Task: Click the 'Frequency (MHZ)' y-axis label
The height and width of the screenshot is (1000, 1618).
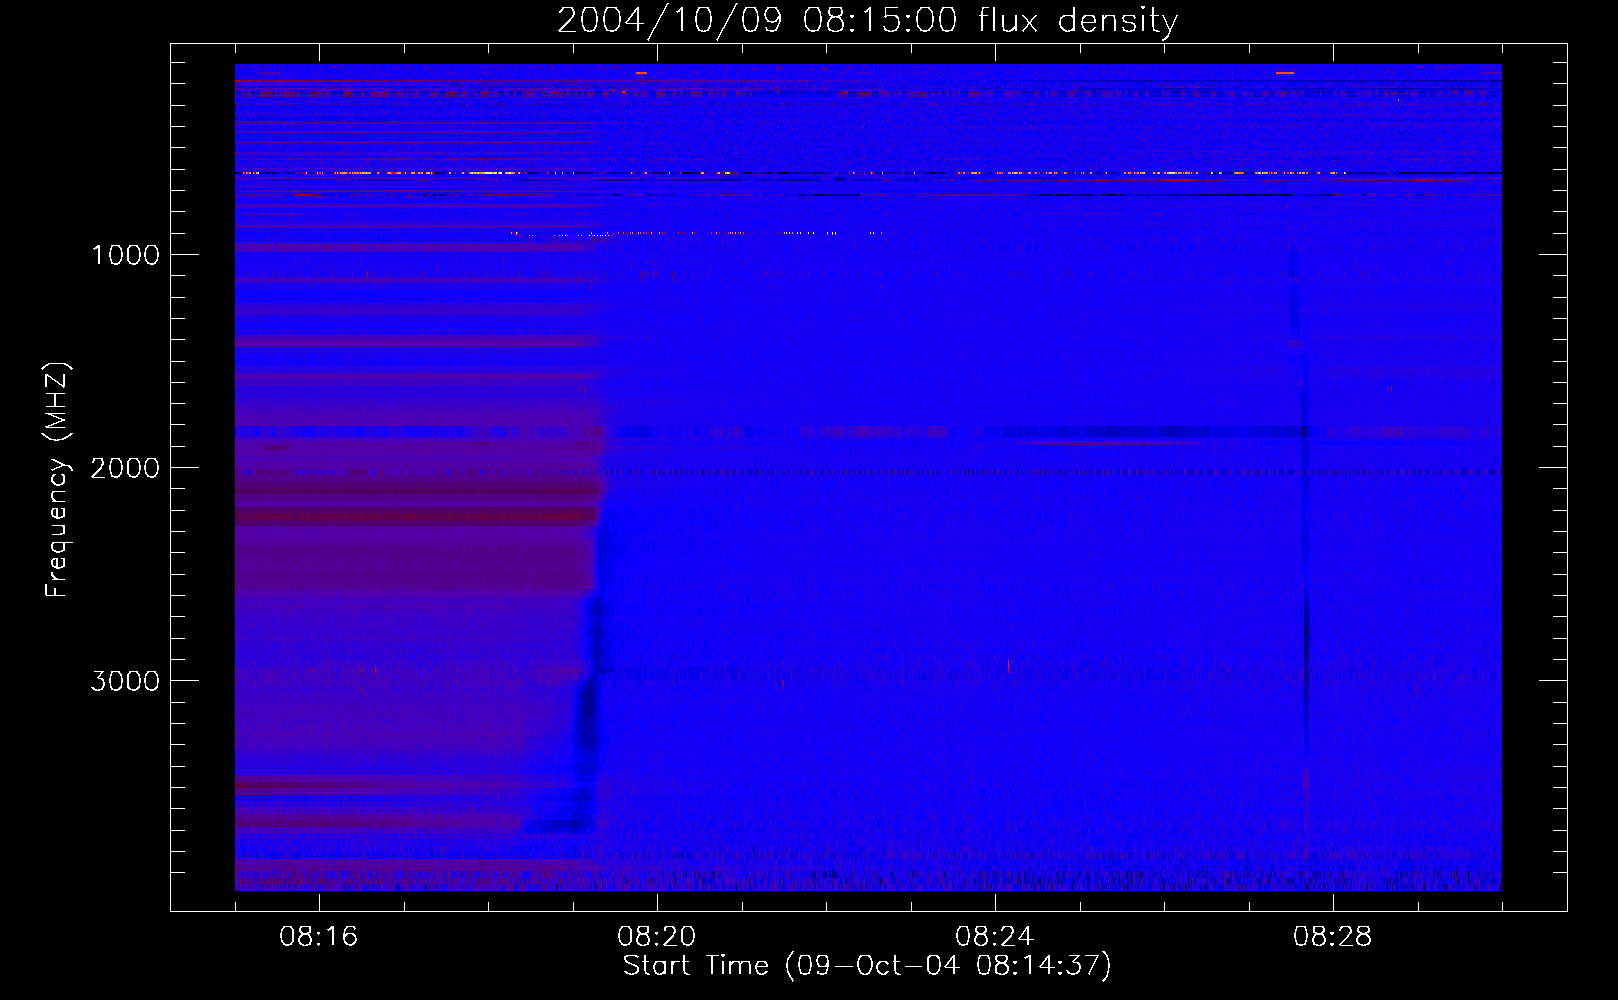Action: [58, 480]
